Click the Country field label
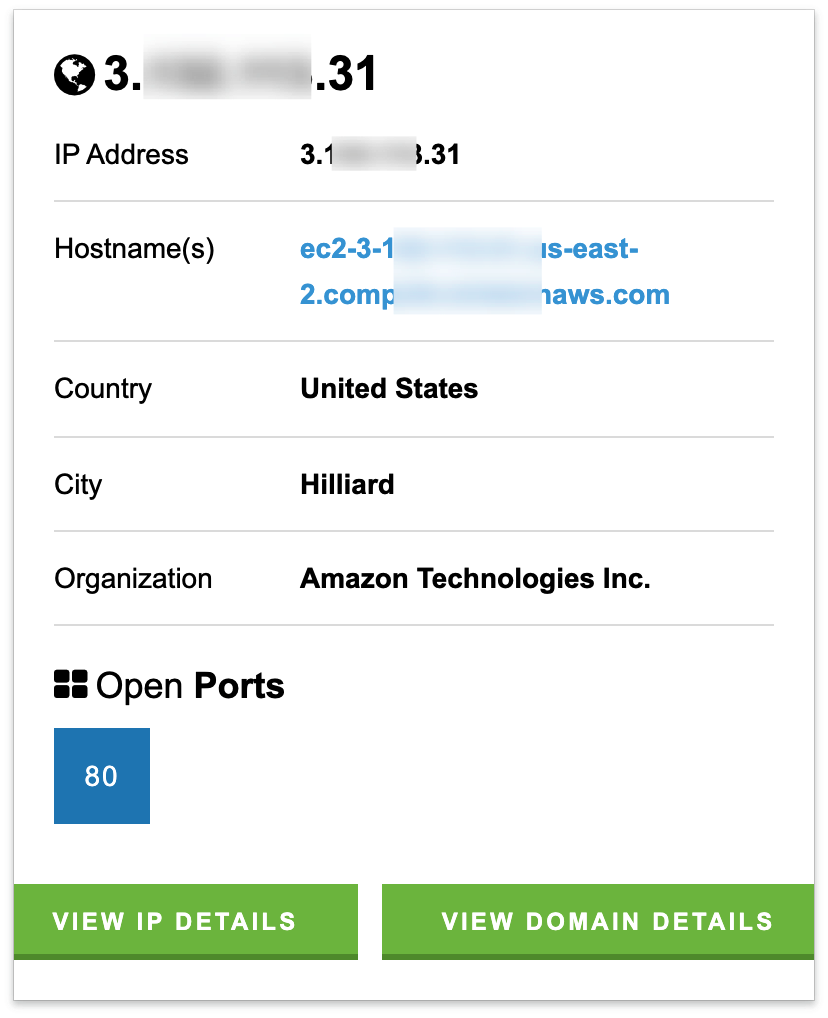 click(x=103, y=389)
